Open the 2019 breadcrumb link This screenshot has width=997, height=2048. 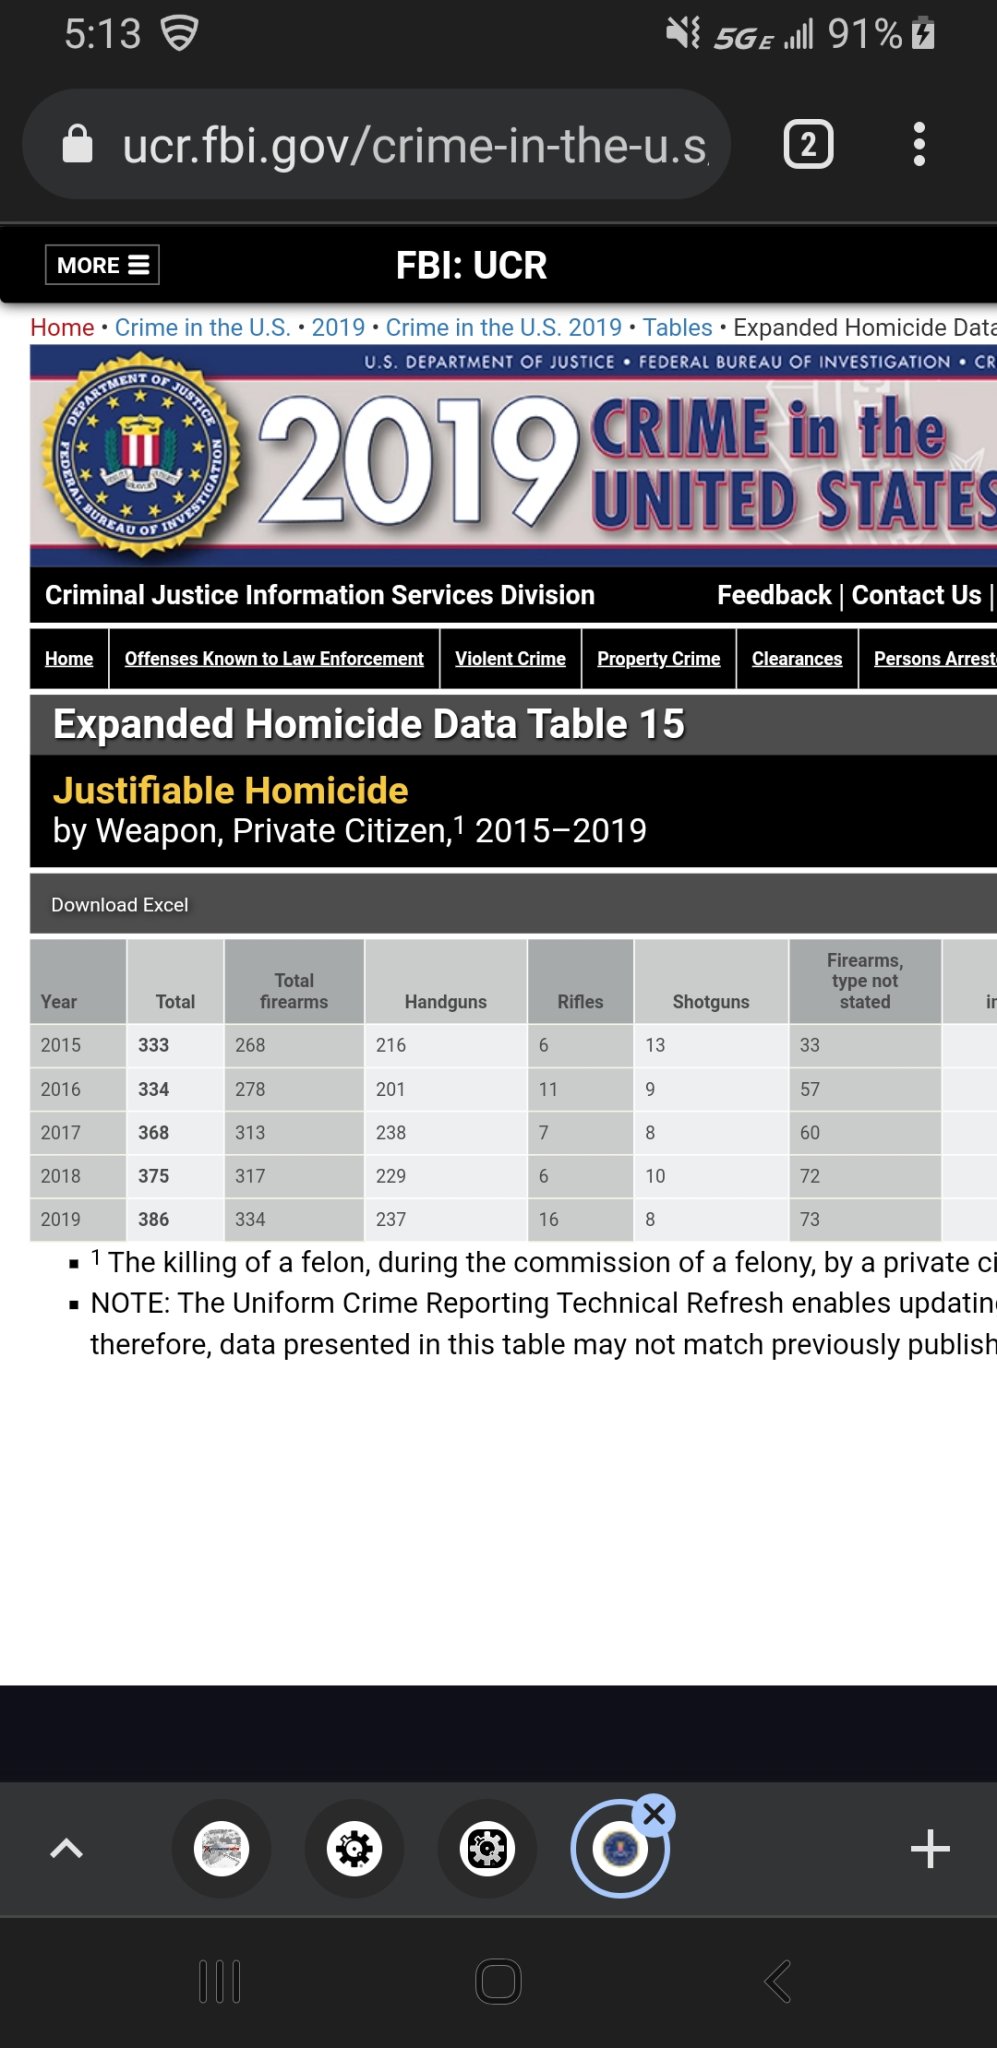pyautogui.click(x=338, y=328)
